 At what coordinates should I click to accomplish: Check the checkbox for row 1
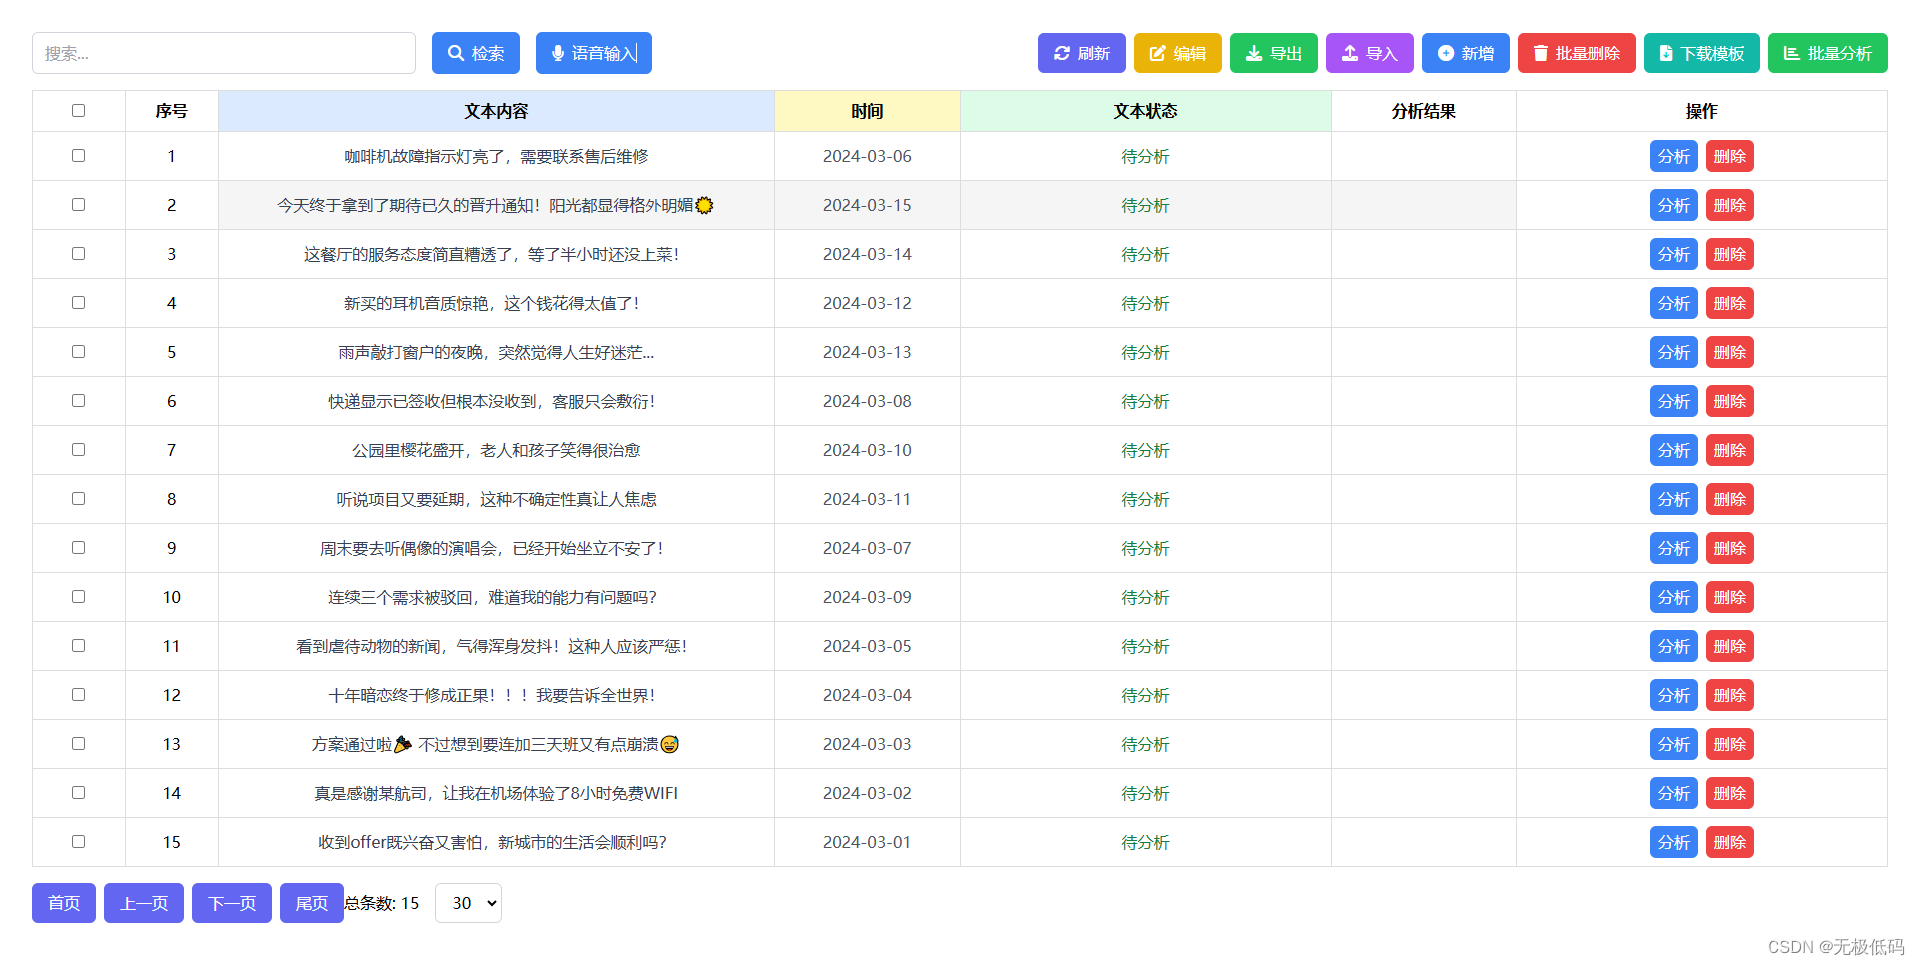pyautogui.click(x=78, y=156)
